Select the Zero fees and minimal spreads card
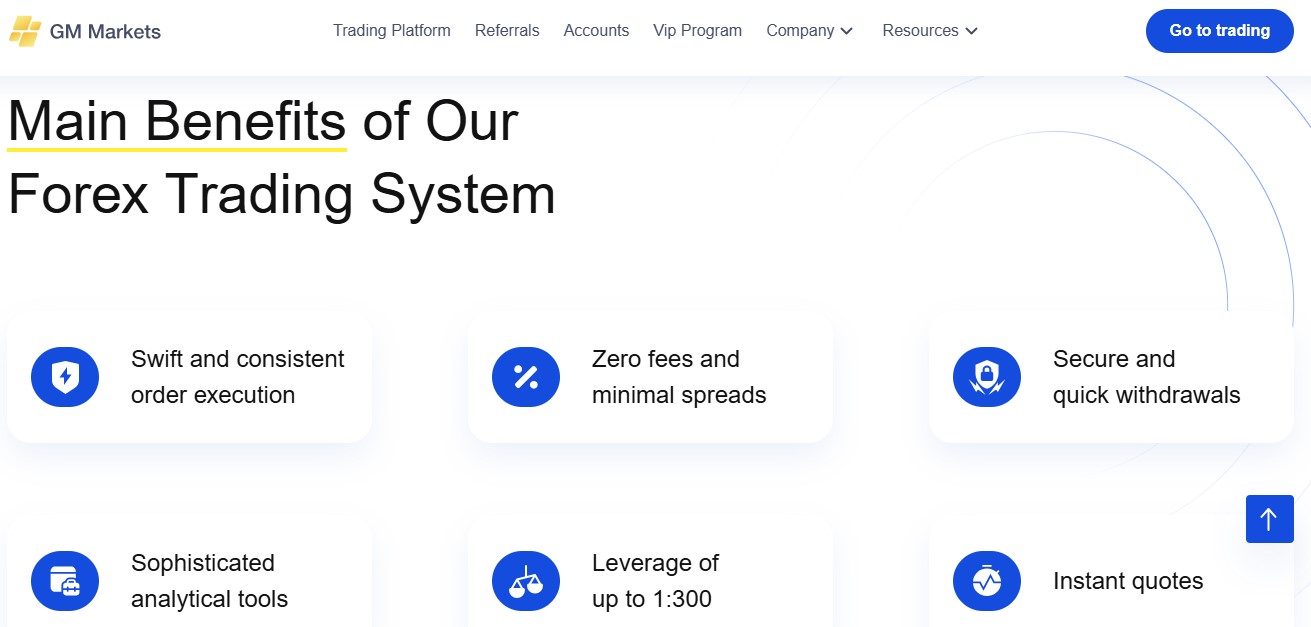The width and height of the screenshot is (1311, 627). point(650,377)
